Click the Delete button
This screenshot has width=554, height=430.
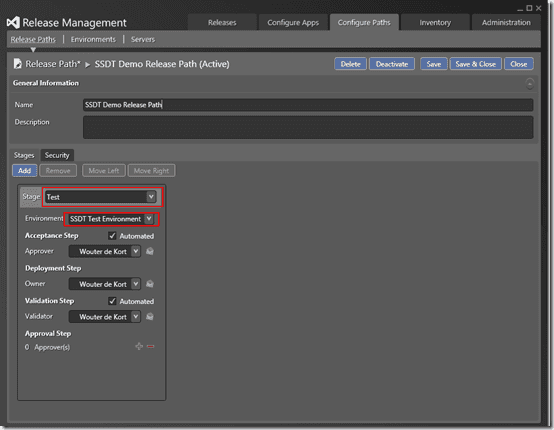pos(350,64)
